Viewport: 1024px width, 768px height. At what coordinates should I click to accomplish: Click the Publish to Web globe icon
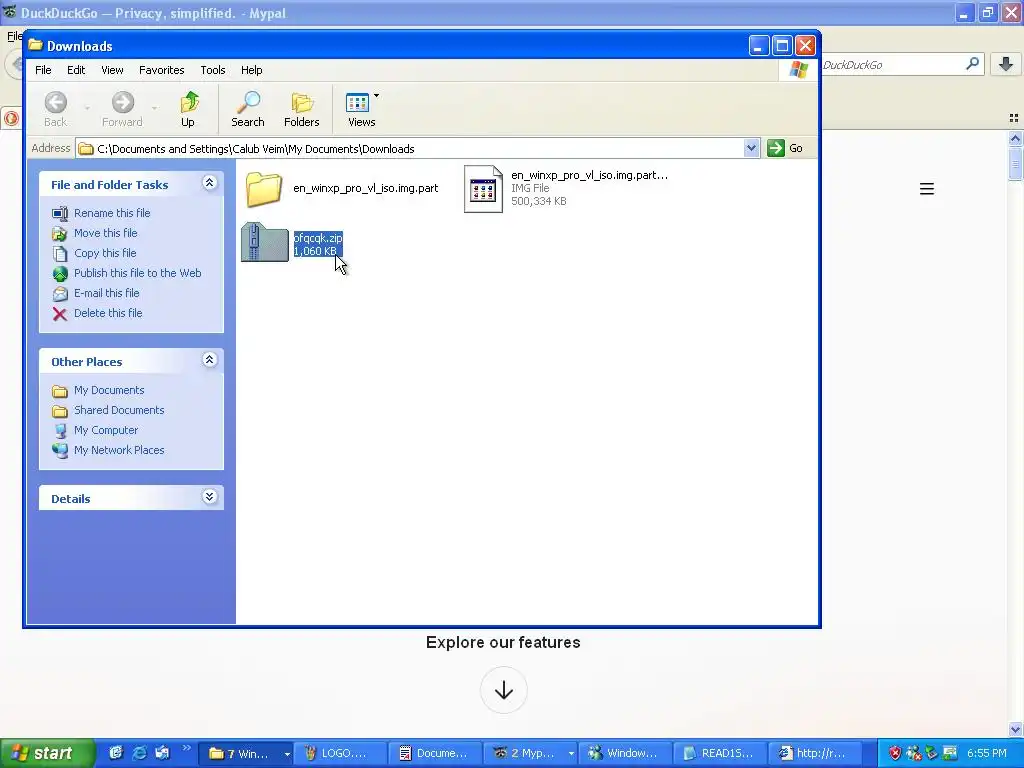pos(59,274)
